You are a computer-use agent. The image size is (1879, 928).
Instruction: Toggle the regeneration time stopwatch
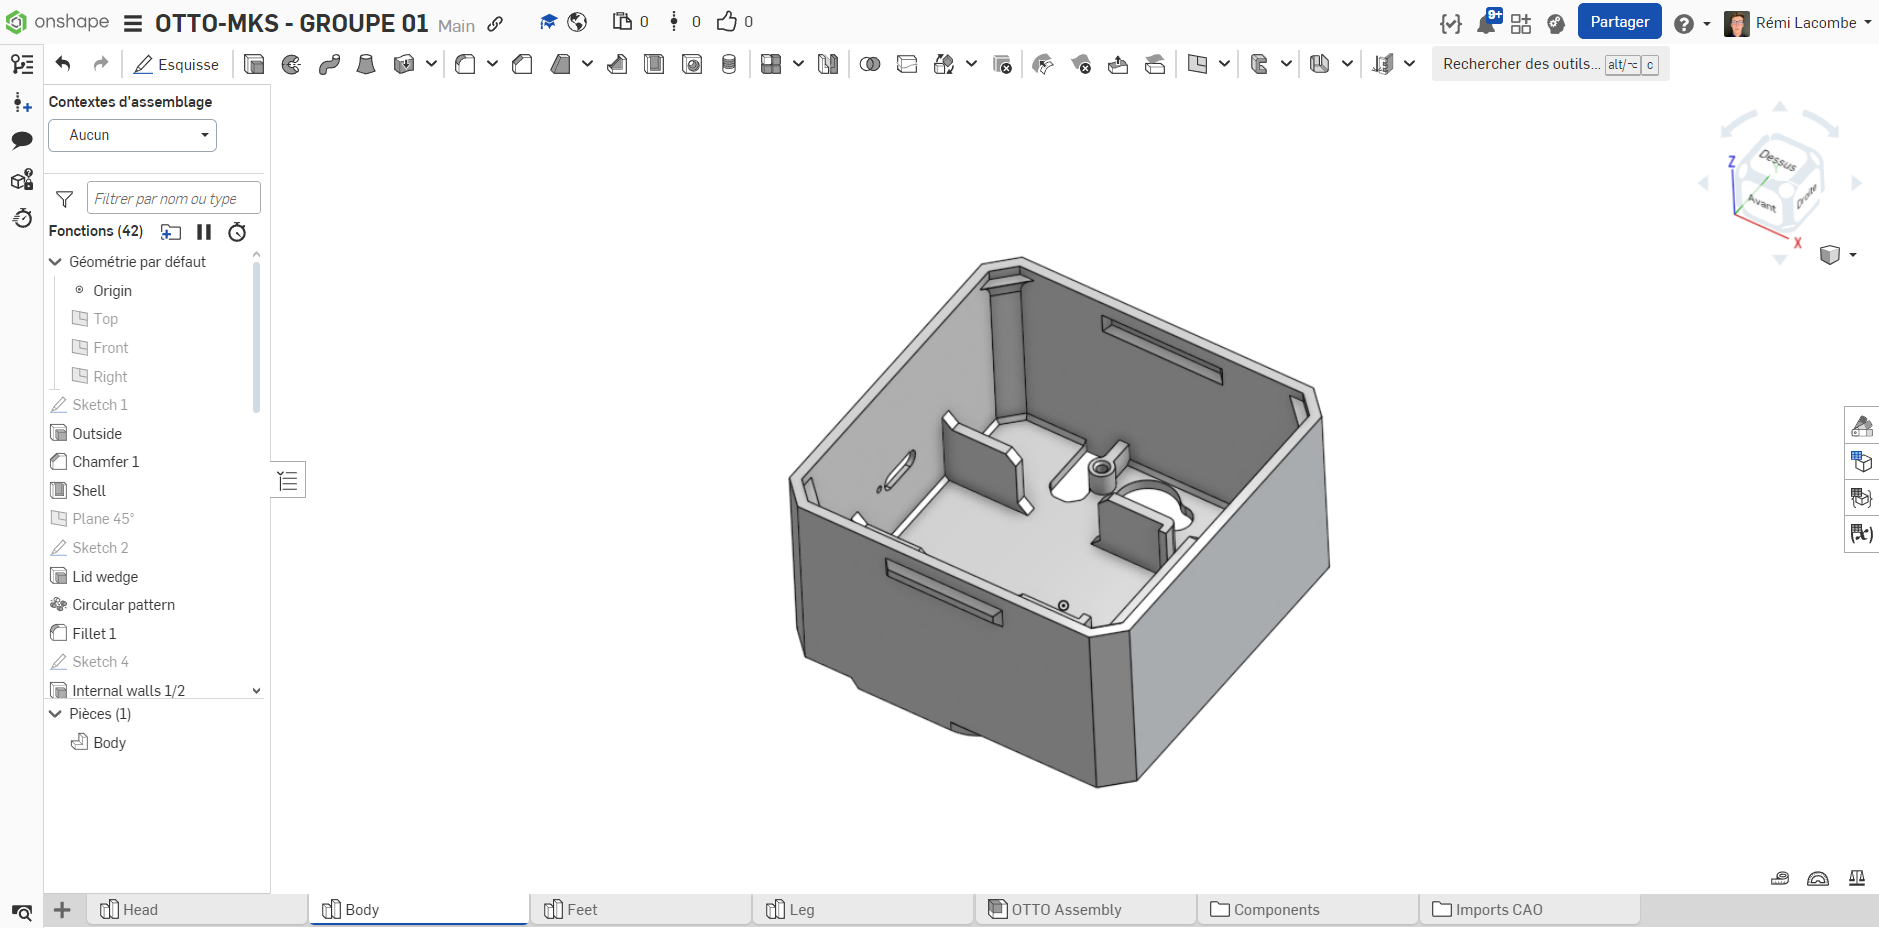coord(237,232)
